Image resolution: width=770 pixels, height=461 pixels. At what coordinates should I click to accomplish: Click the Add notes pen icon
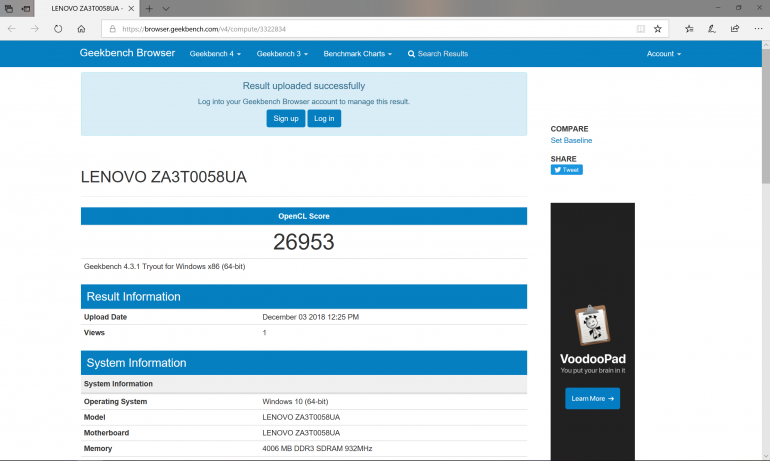712,29
